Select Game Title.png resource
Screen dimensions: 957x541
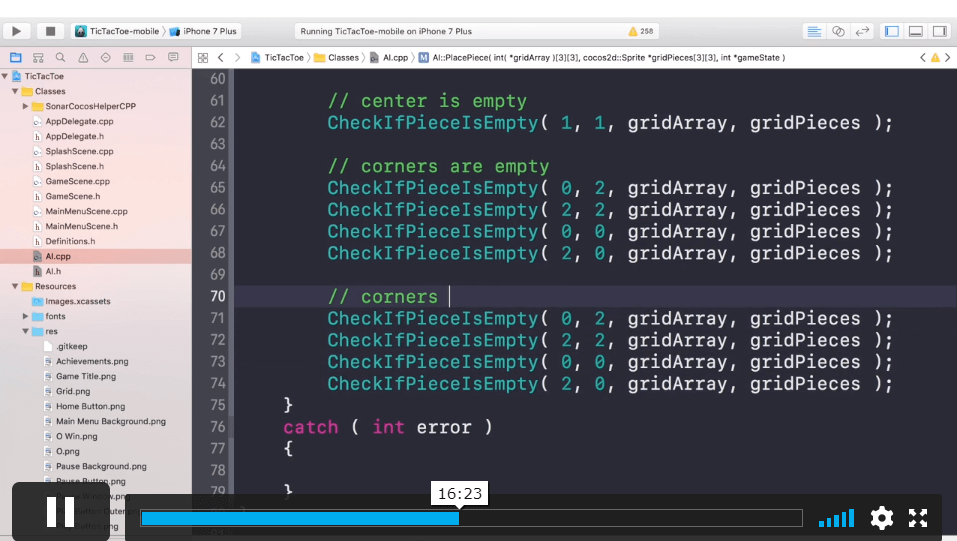(85, 376)
